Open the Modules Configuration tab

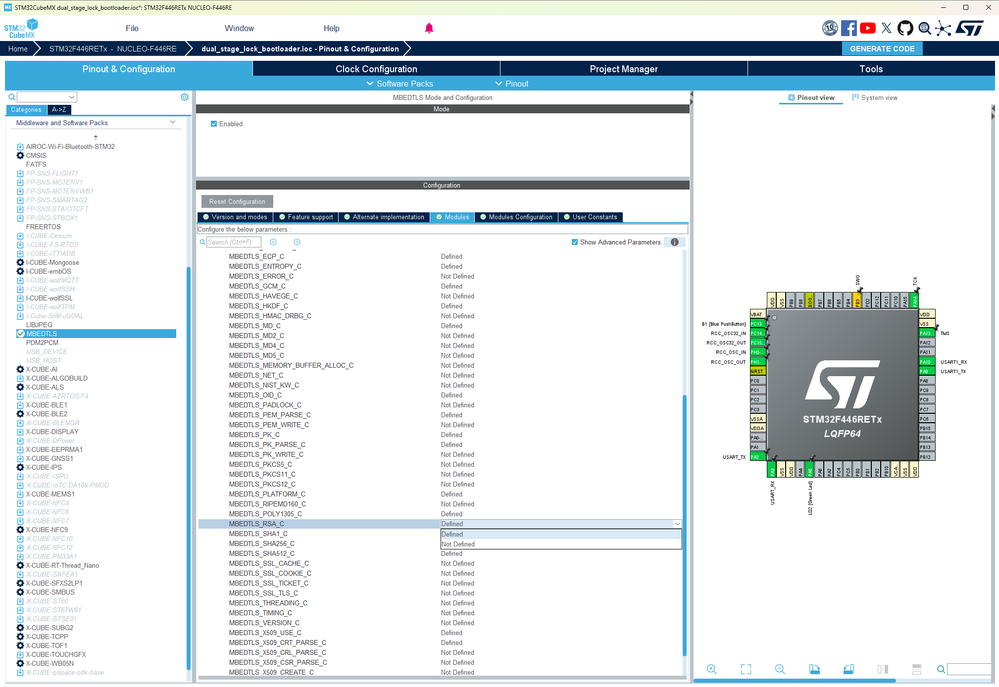point(515,217)
